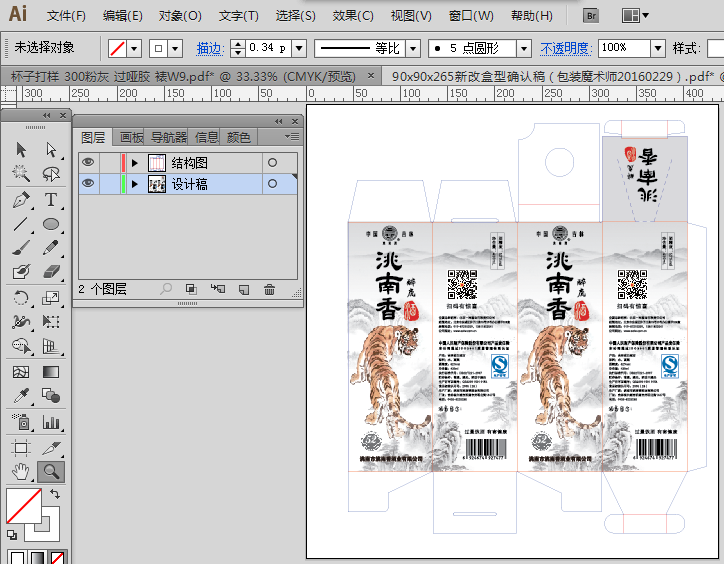Viewport: 724px width, 564px height.
Task: Open opacity 100% dropdown
Action: pyautogui.click(x=658, y=48)
